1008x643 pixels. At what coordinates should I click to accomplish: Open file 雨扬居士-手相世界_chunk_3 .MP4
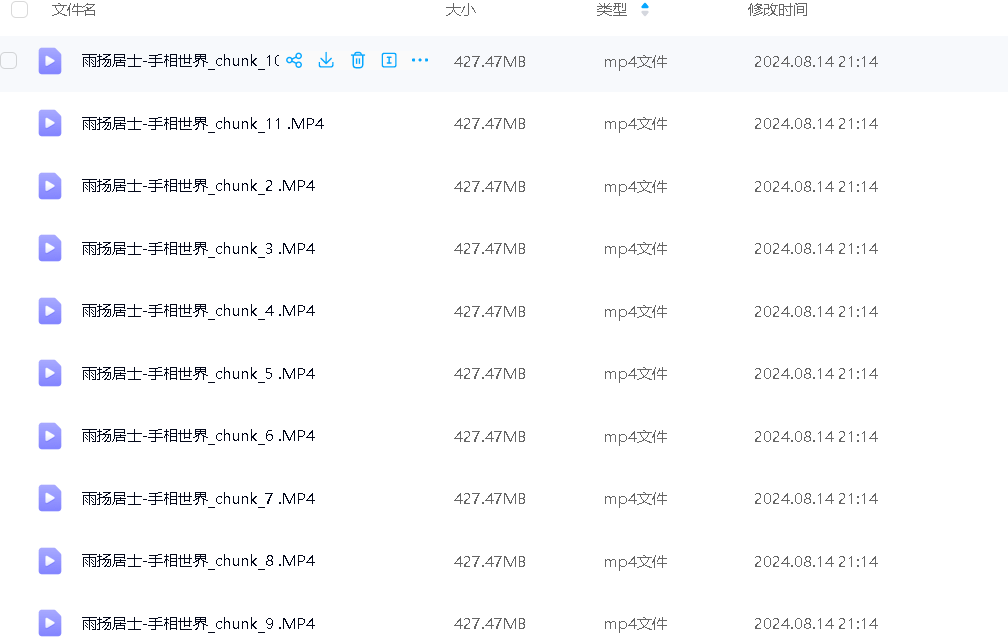point(198,249)
